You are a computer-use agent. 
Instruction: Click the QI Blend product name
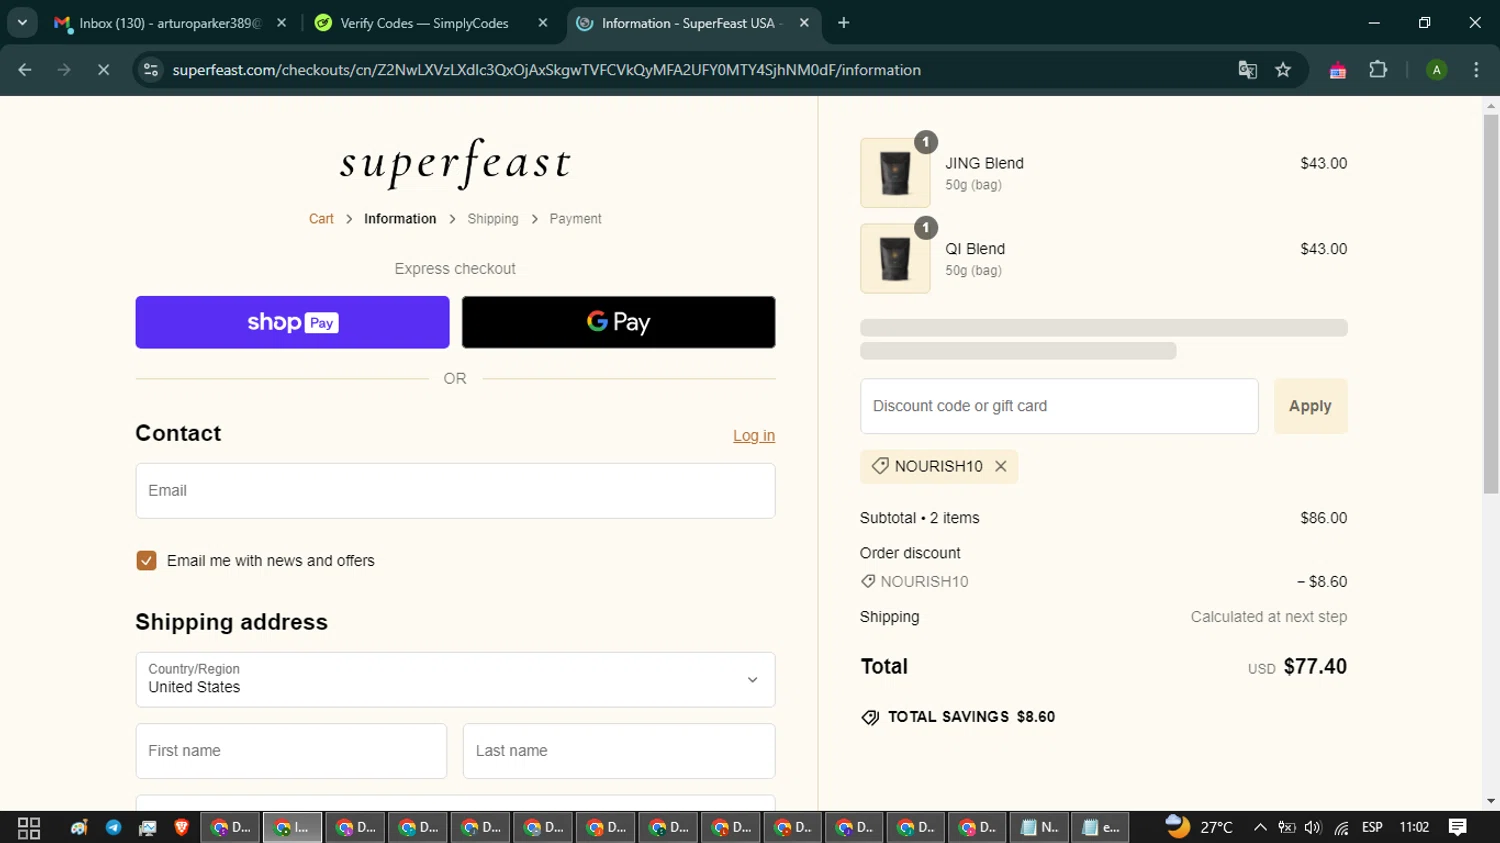975,249
